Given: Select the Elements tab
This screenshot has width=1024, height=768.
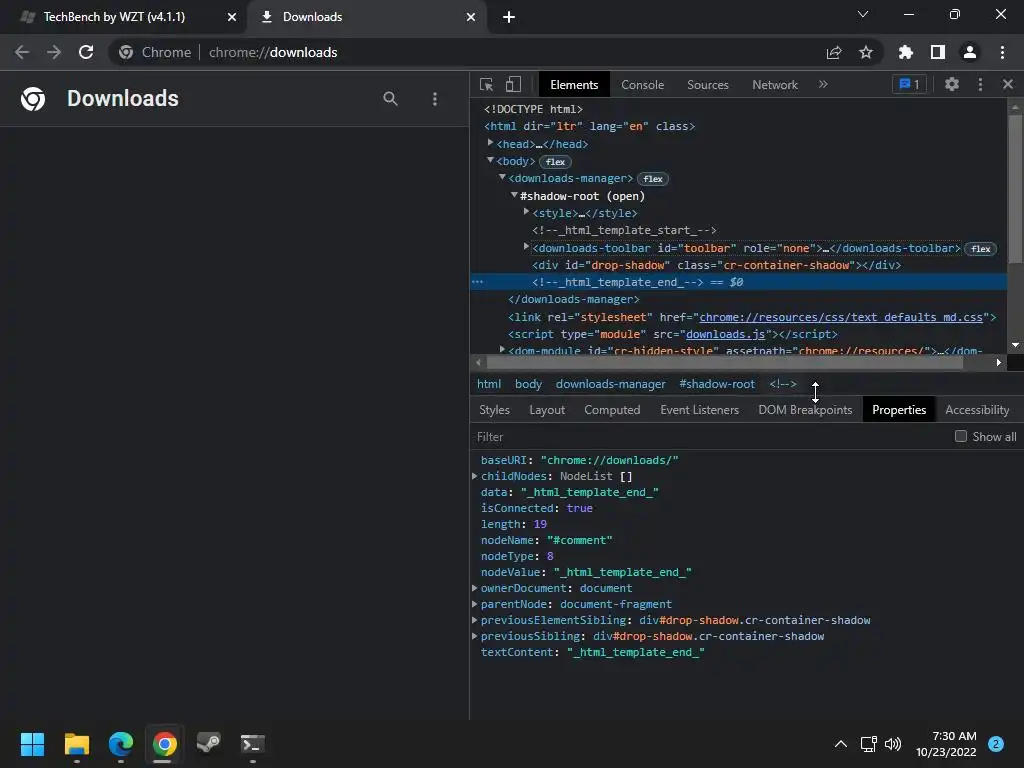Looking at the screenshot, I should 574,84.
